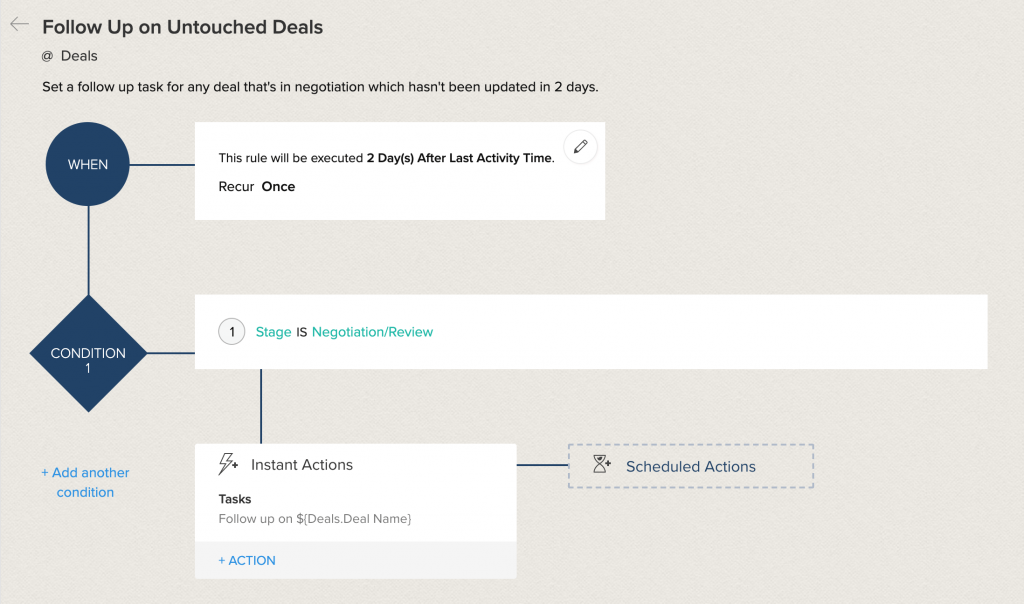Select the CONDITION 1 diamond node
Viewport: 1024px width, 604px height.
[88, 353]
